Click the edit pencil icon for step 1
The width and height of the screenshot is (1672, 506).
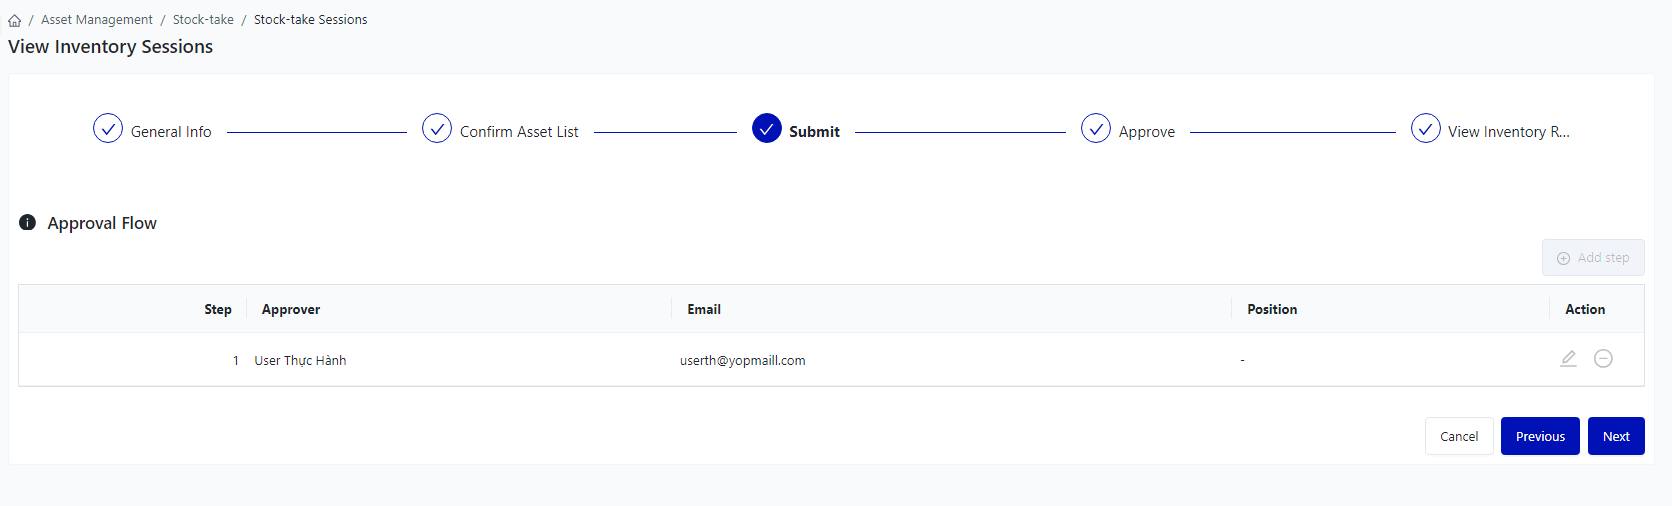click(1568, 359)
